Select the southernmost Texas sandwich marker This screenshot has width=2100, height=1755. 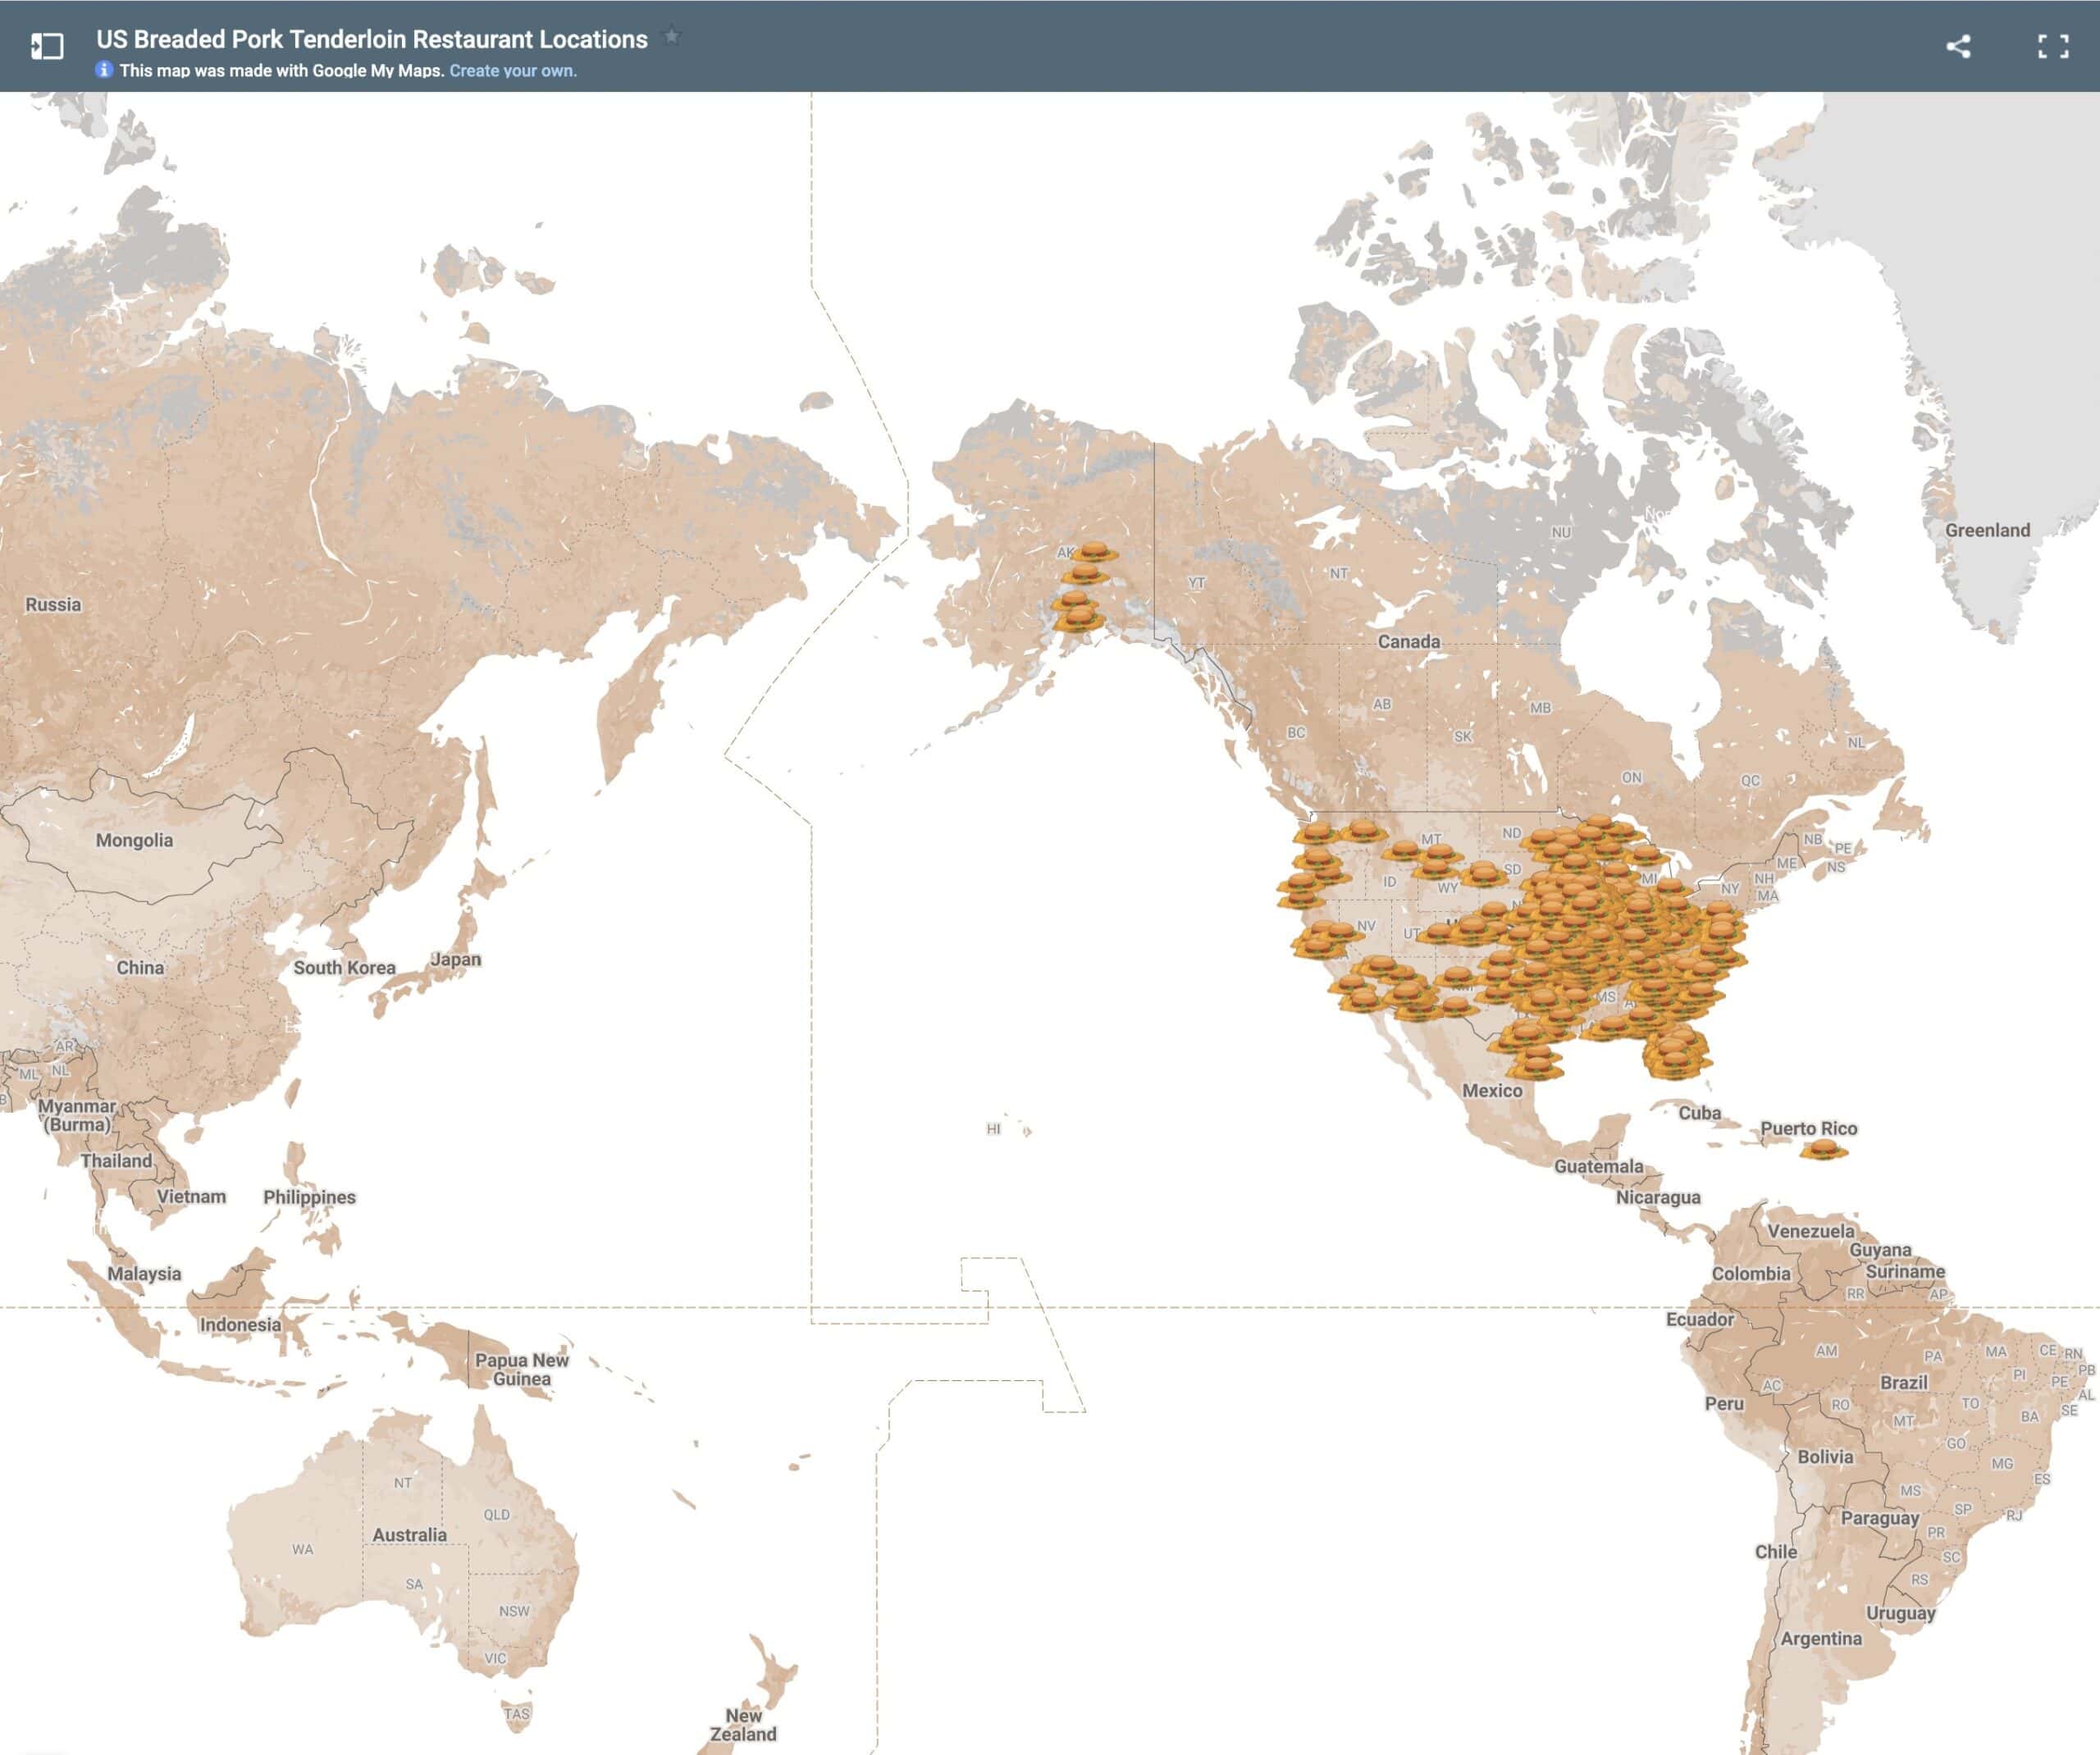point(1538,1068)
